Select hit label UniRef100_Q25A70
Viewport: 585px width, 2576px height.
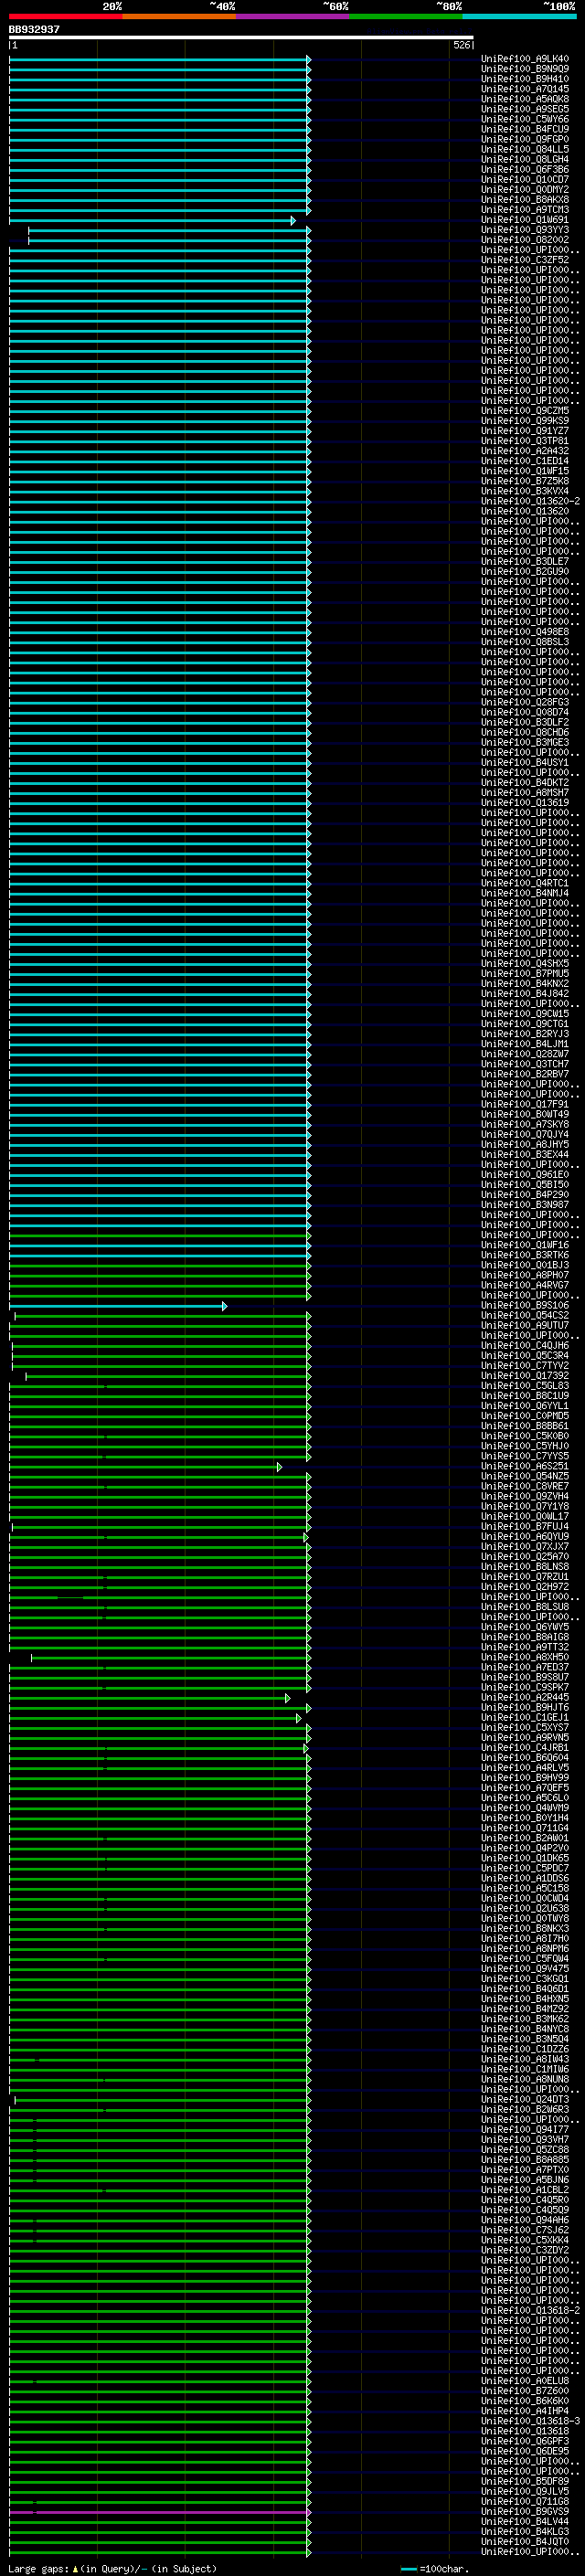525,1556
